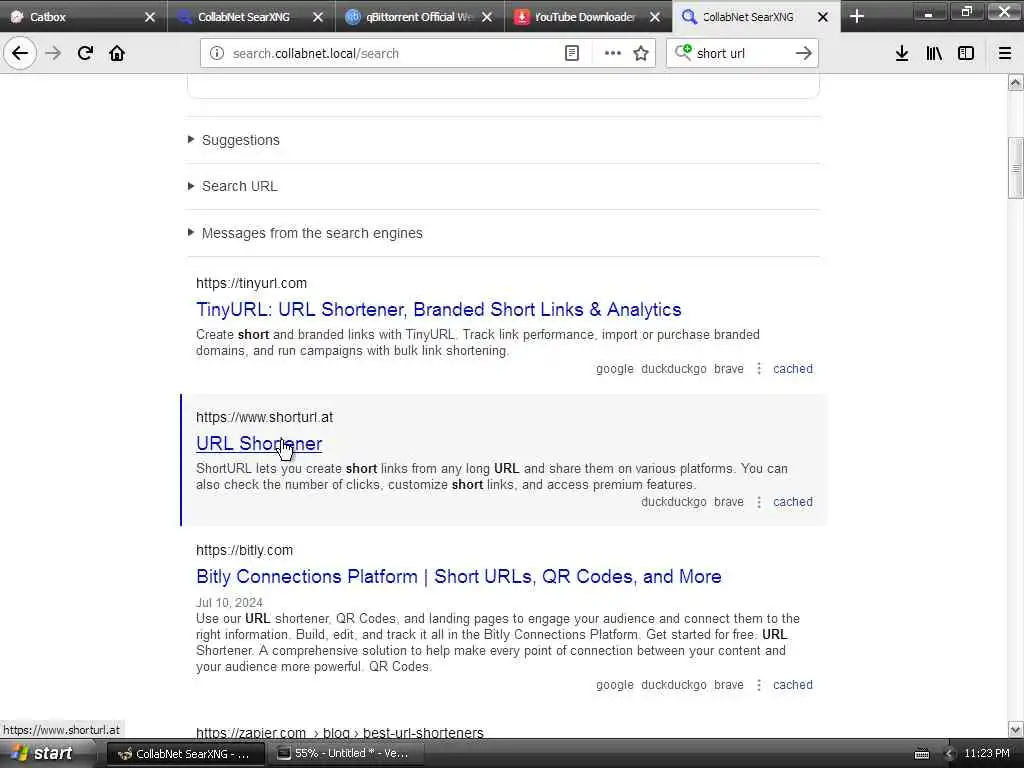1024x768 pixels.
Task: Open cached version of shorturl.at result
Action: (793, 502)
